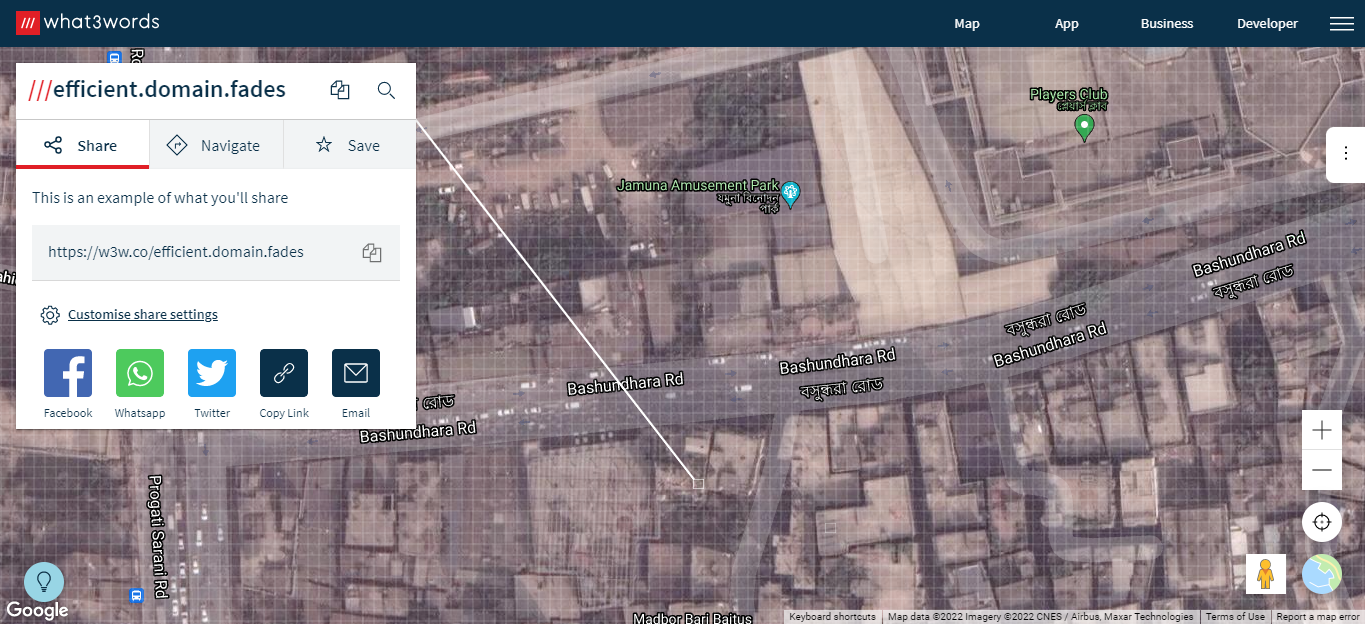1365x624 pixels.
Task: Zoom in on the map
Action: (x=1322, y=430)
